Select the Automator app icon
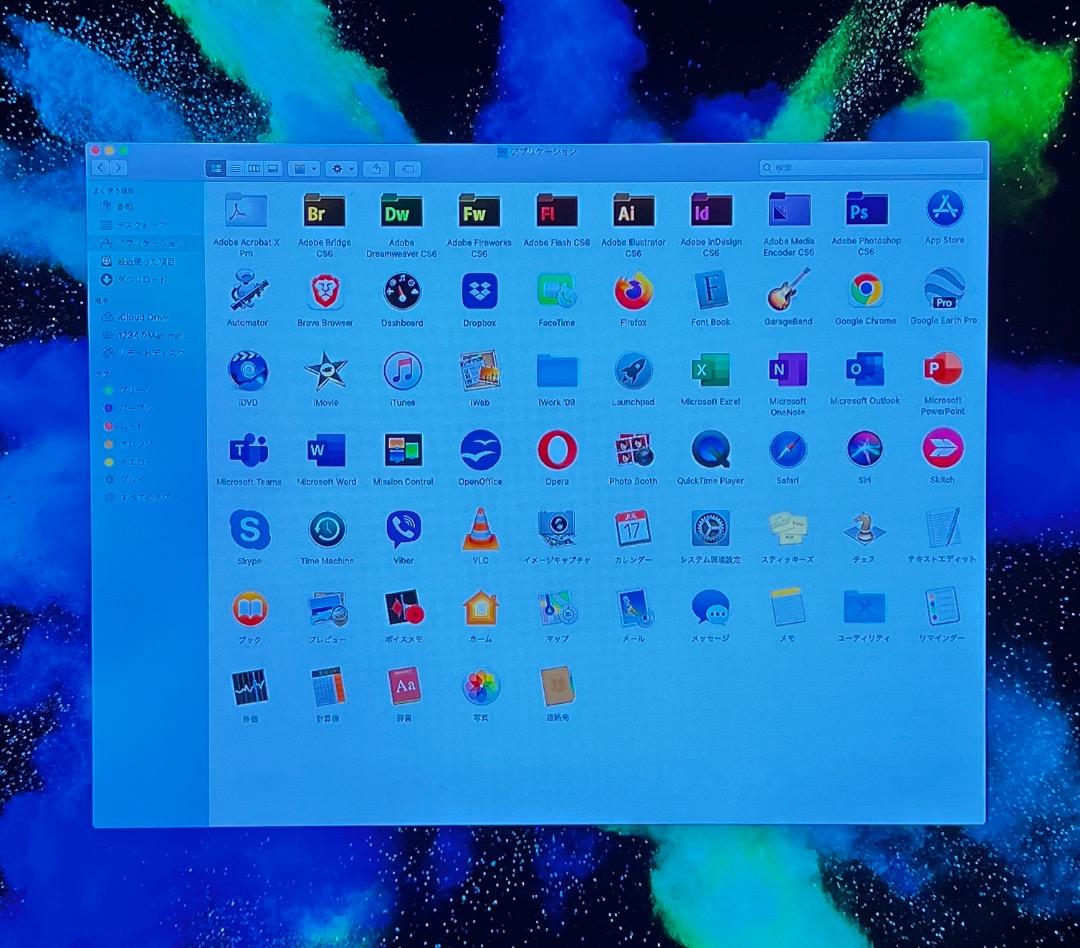1080x948 pixels. [x=247, y=291]
